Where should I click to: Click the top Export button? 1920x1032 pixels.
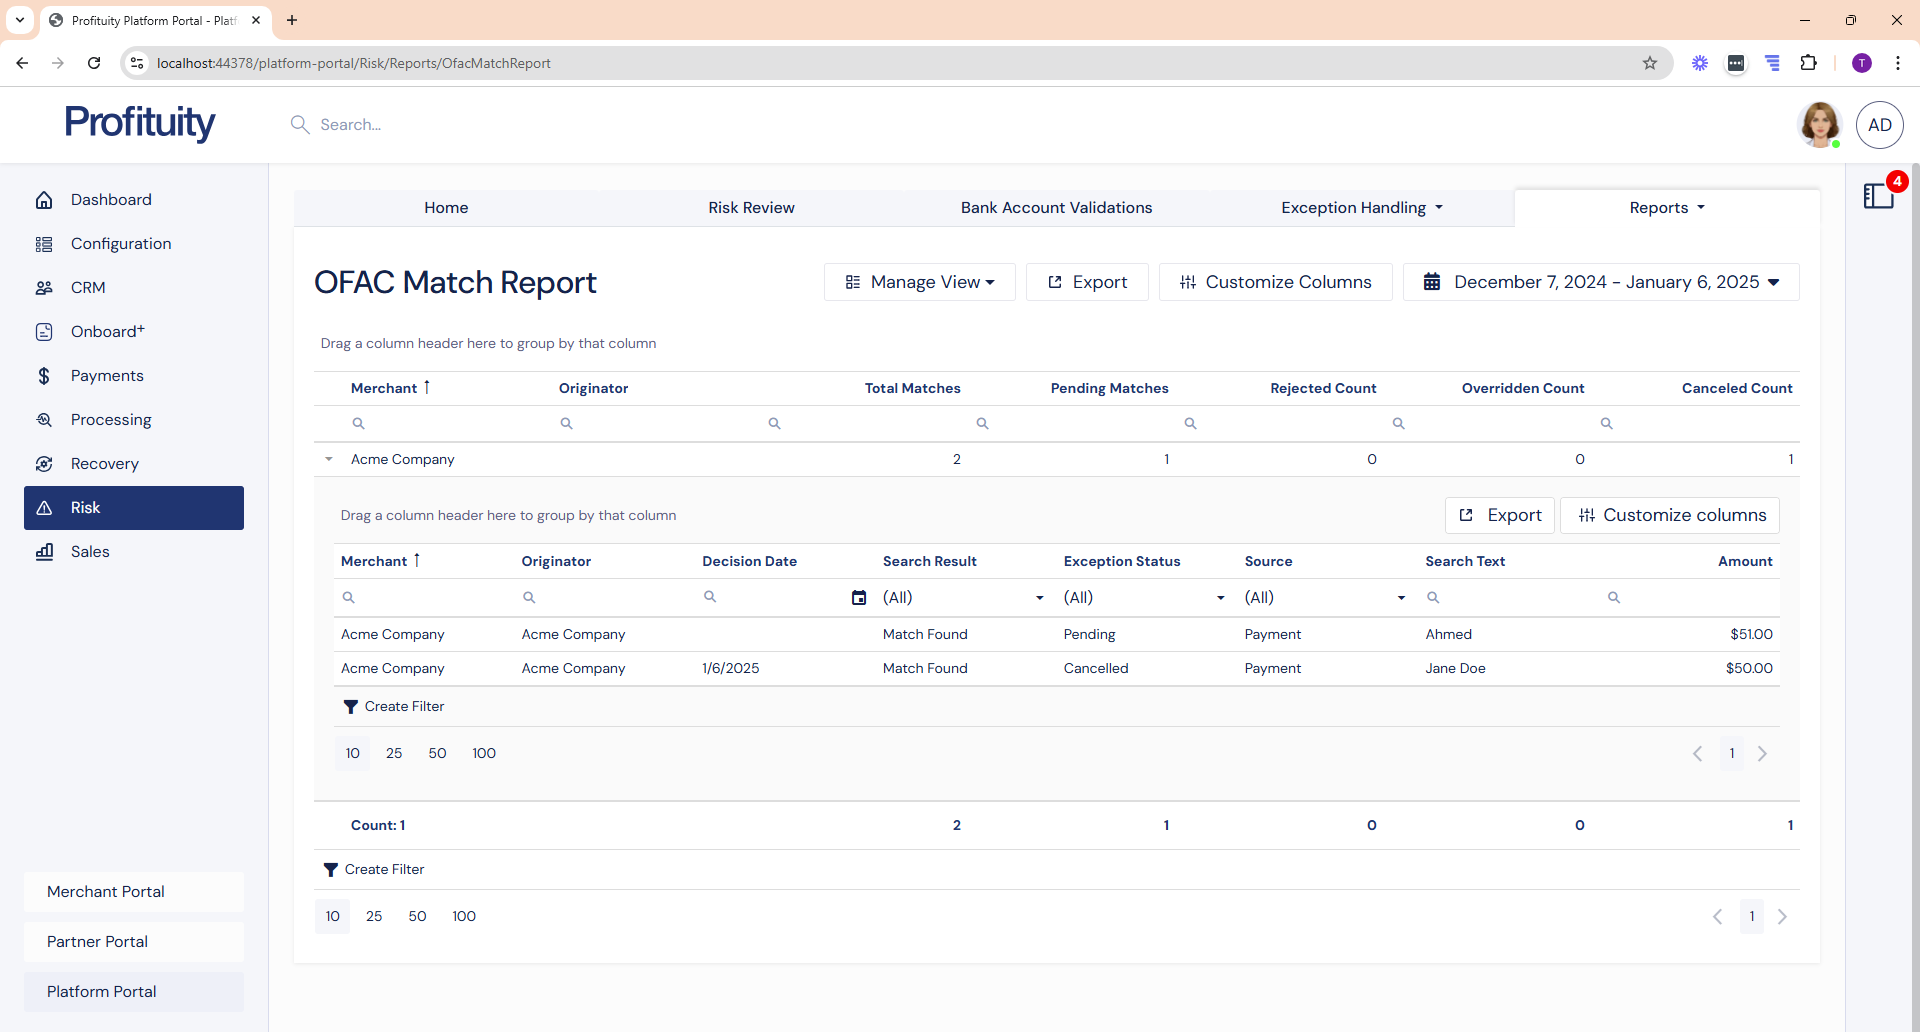click(x=1087, y=282)
